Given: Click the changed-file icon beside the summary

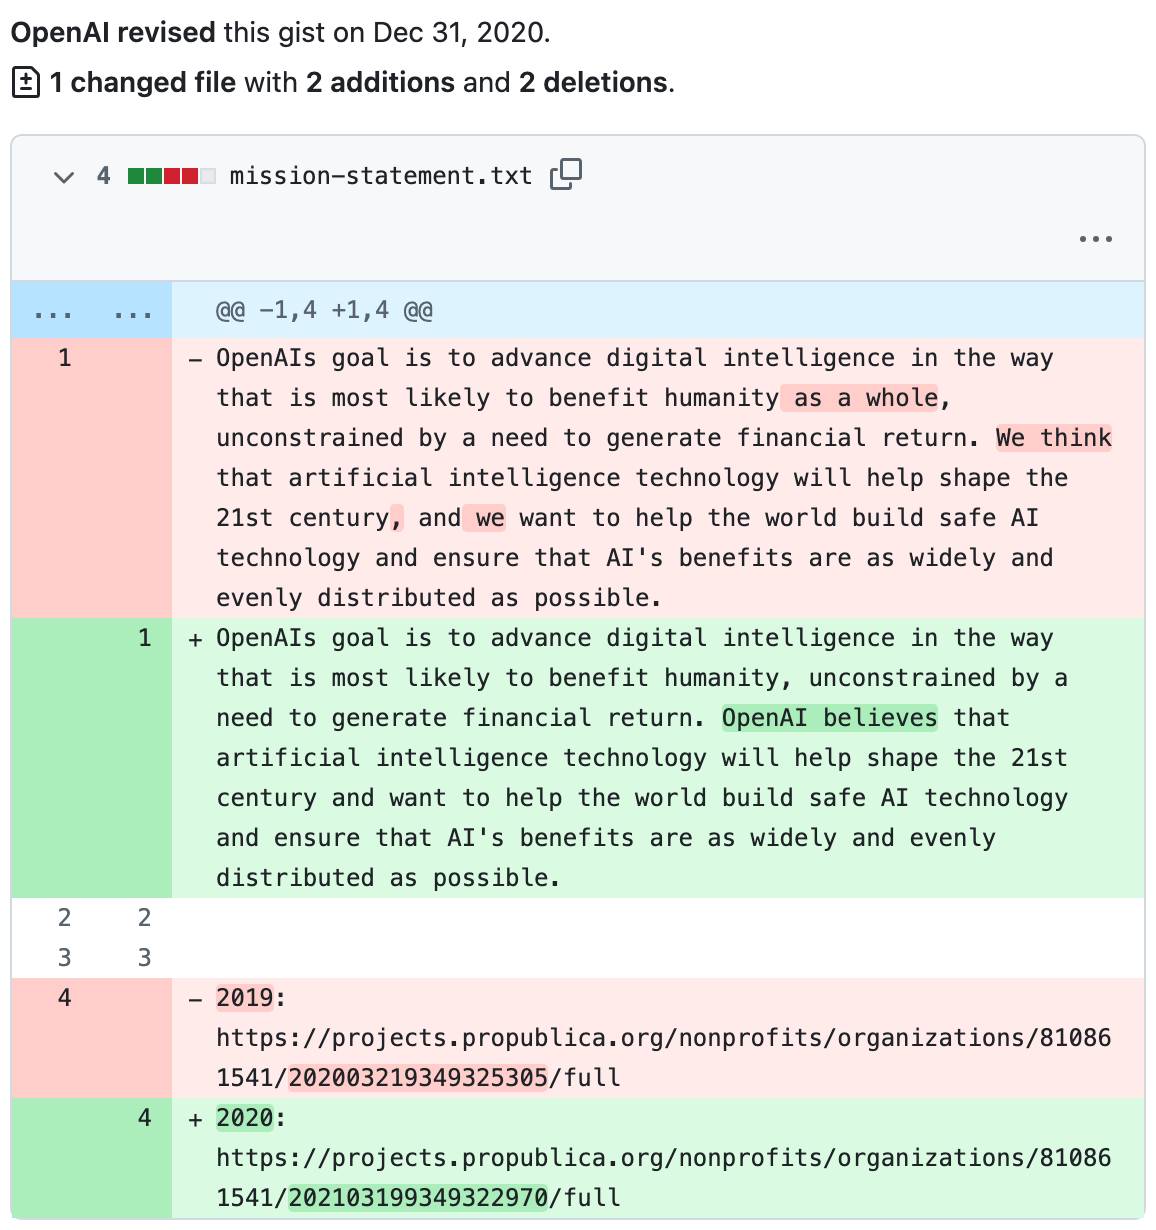Looking at the screenshot, I should (24, 82).
